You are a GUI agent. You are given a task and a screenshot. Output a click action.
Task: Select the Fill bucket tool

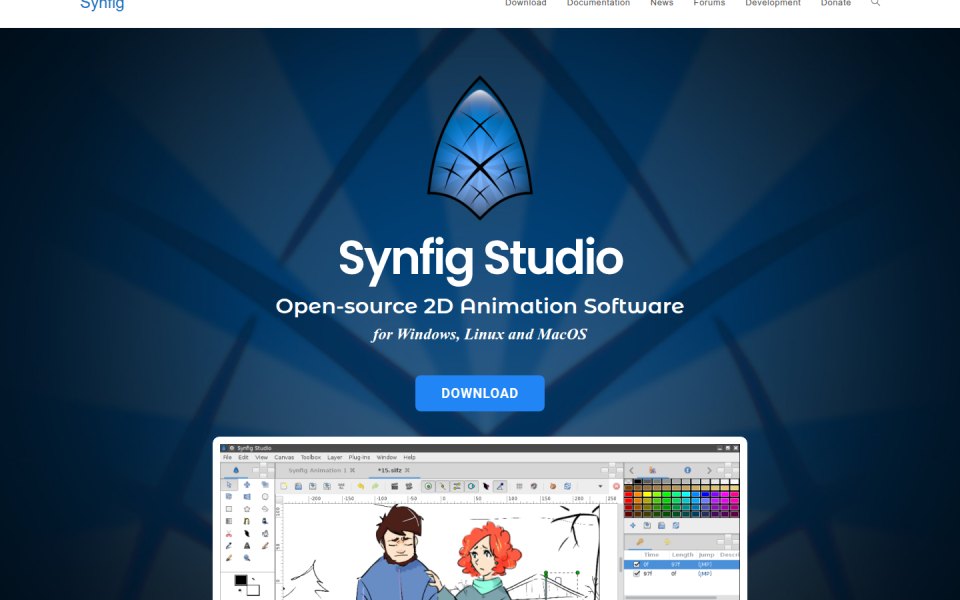click(x=265, y=533)
